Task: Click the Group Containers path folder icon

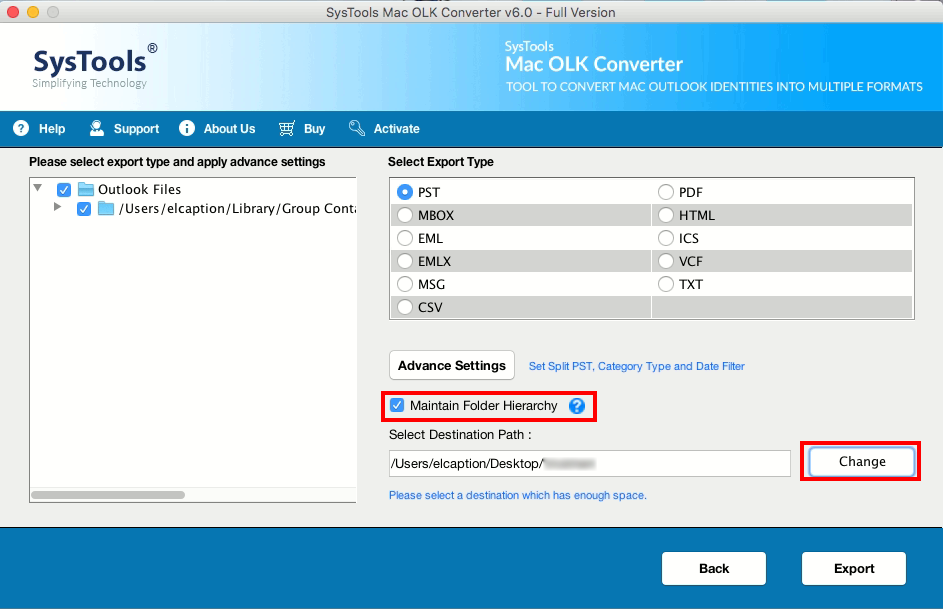Action: tap(106, 209)
